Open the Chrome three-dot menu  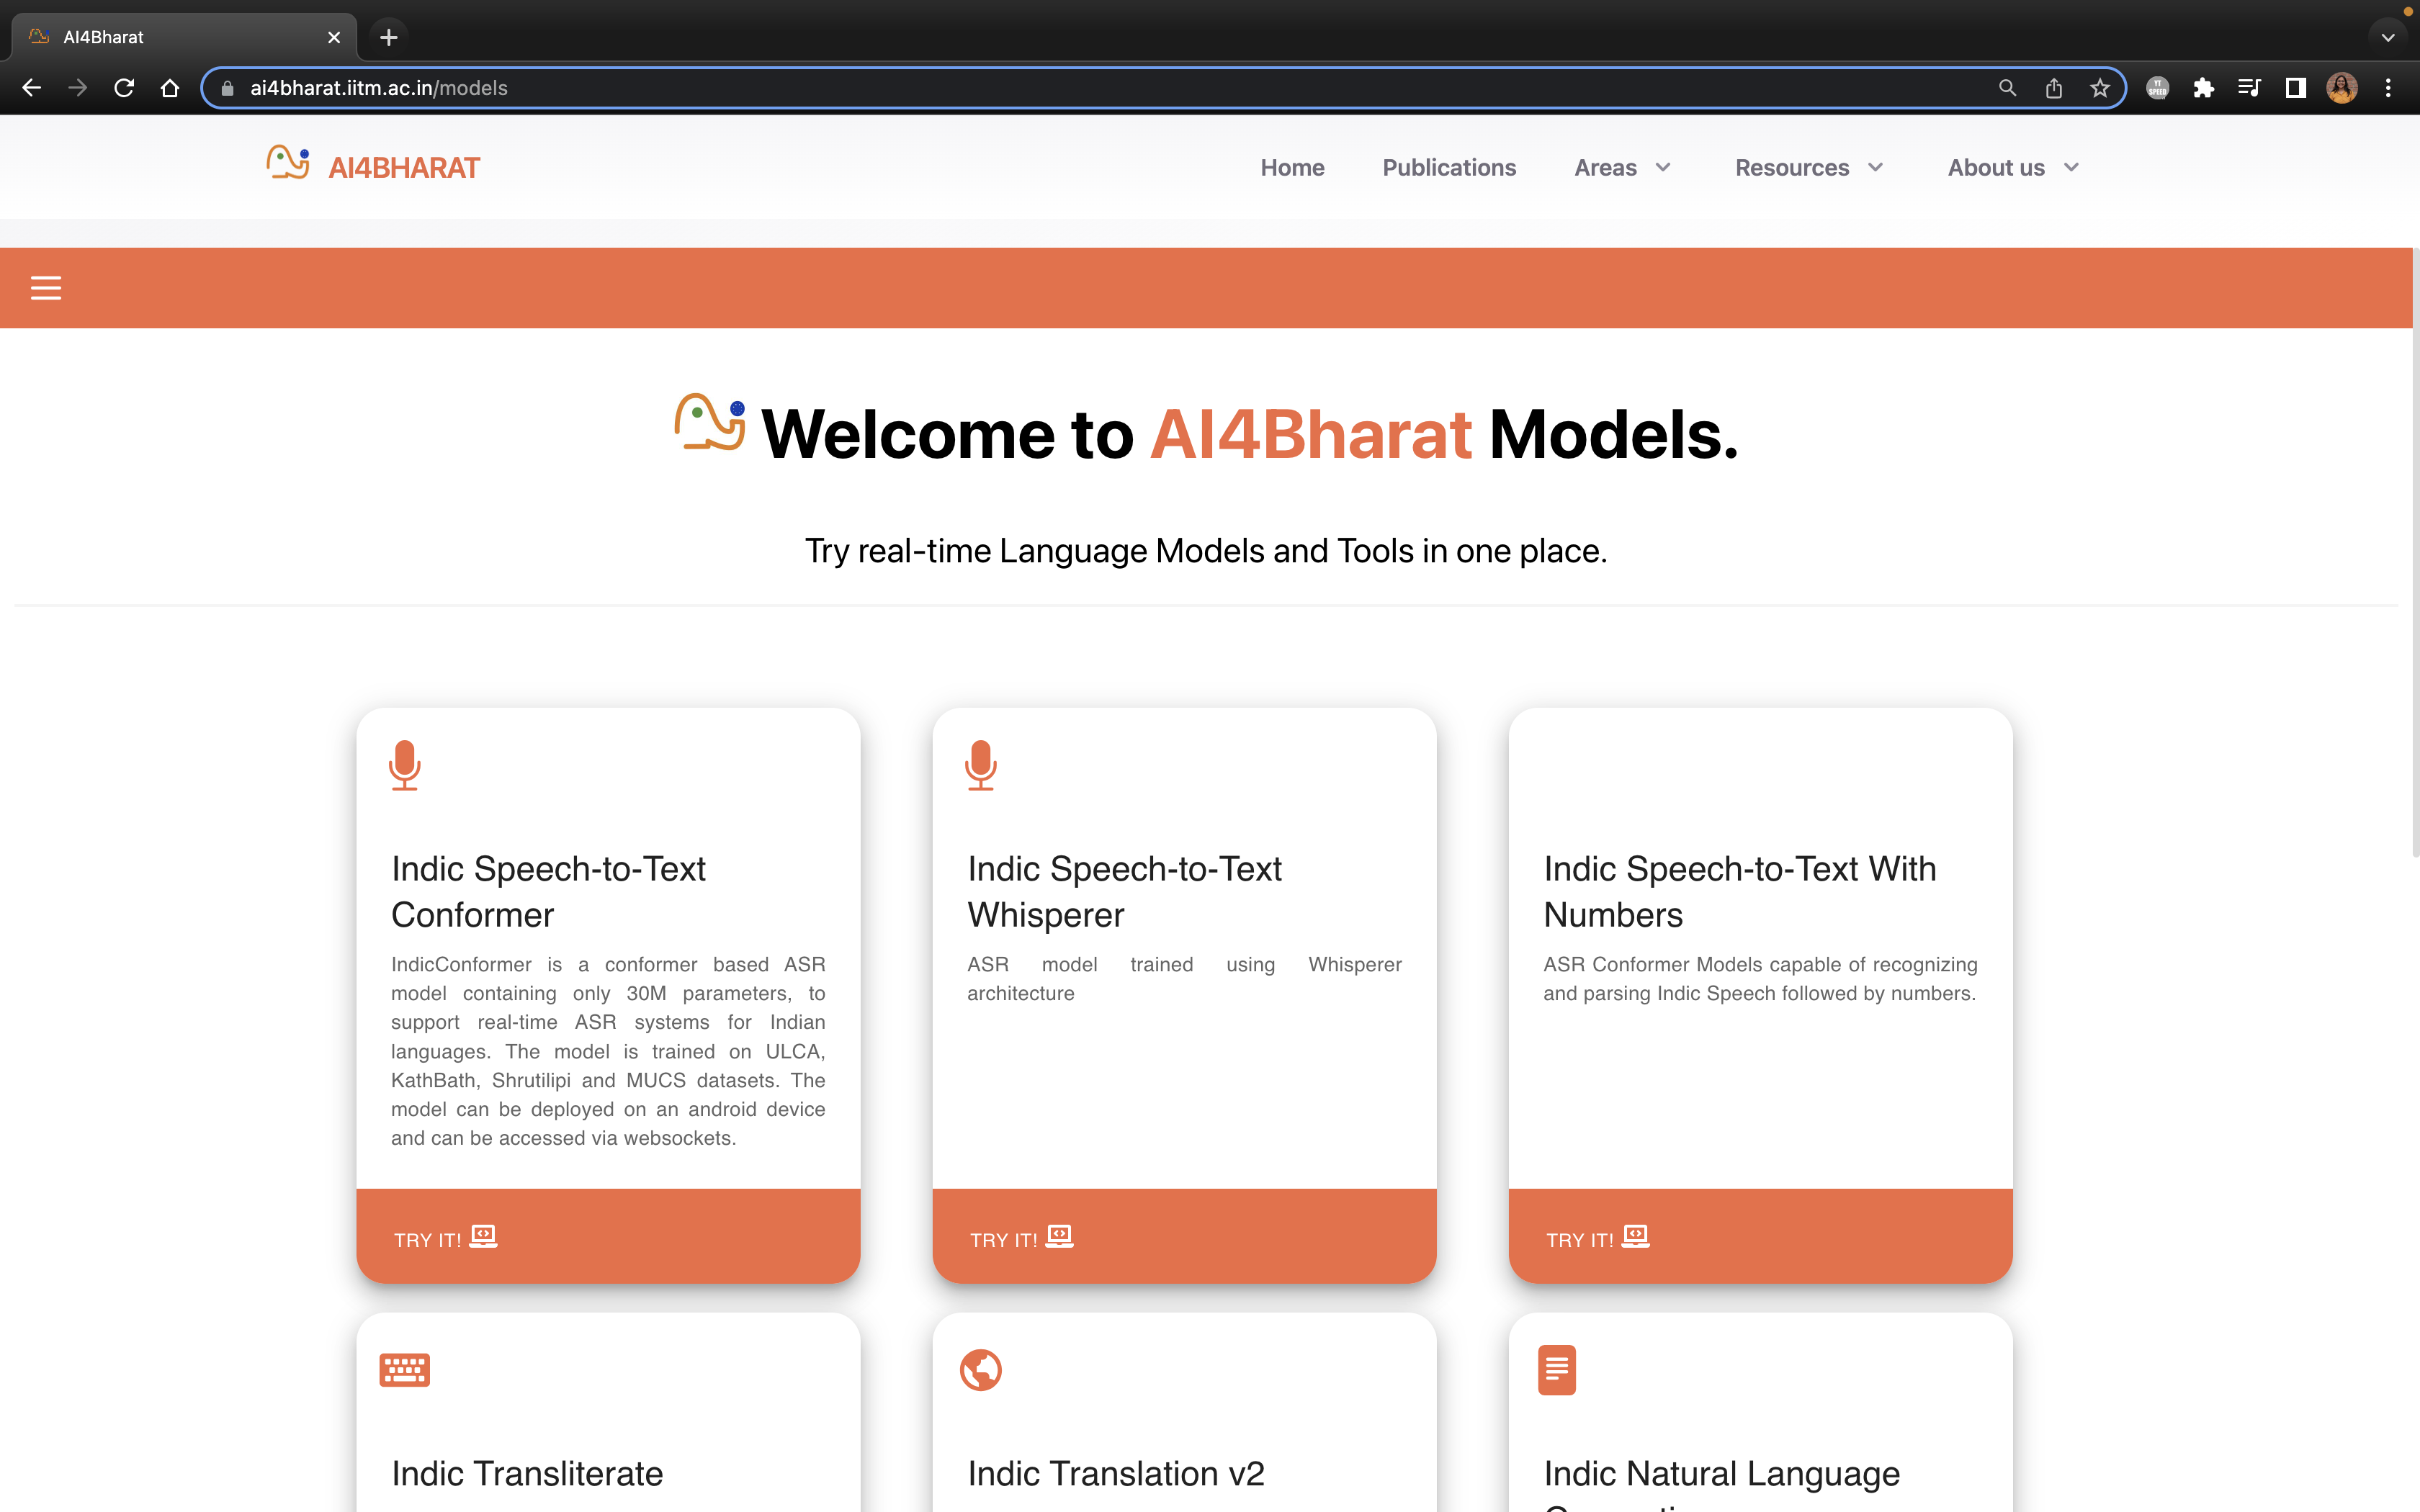[2389, 88]
